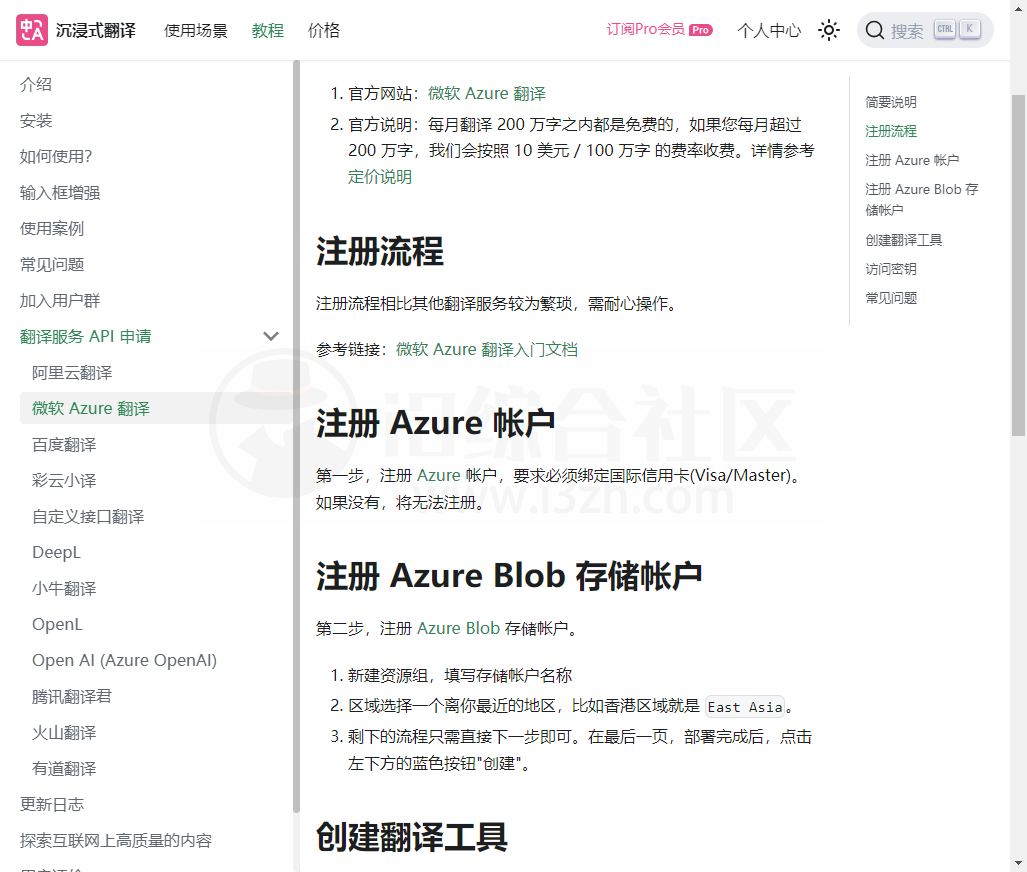The height and width of the screenshot is (872, 1027).
Task: Open the 小牛翻译 sidebar entry
Action: [x=64, y=588]
